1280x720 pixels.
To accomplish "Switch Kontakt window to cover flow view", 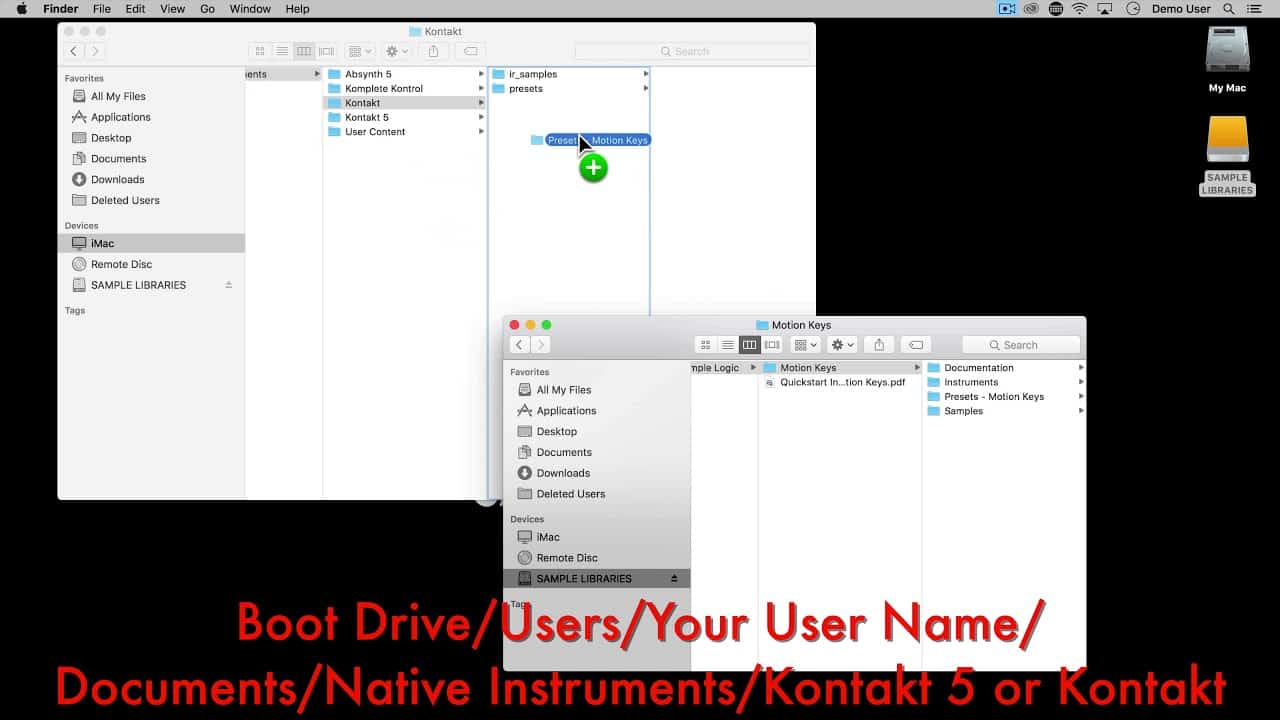I will click(326, 51).
